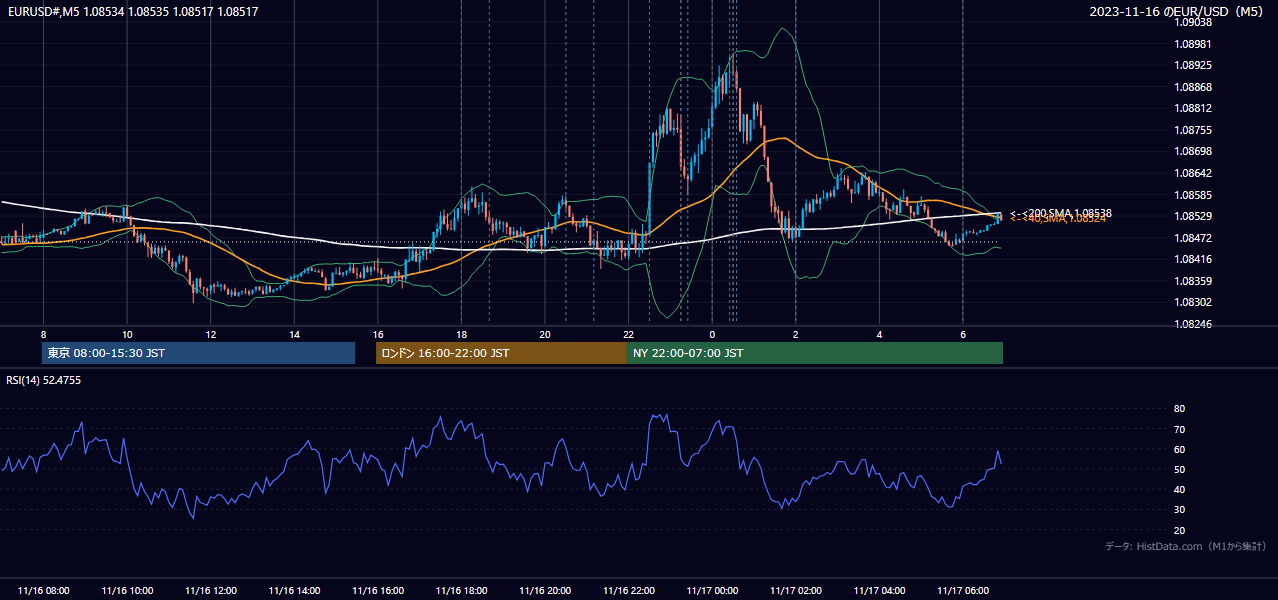
Task: Click price axis label 1.08755
Action: (1193, 130)
